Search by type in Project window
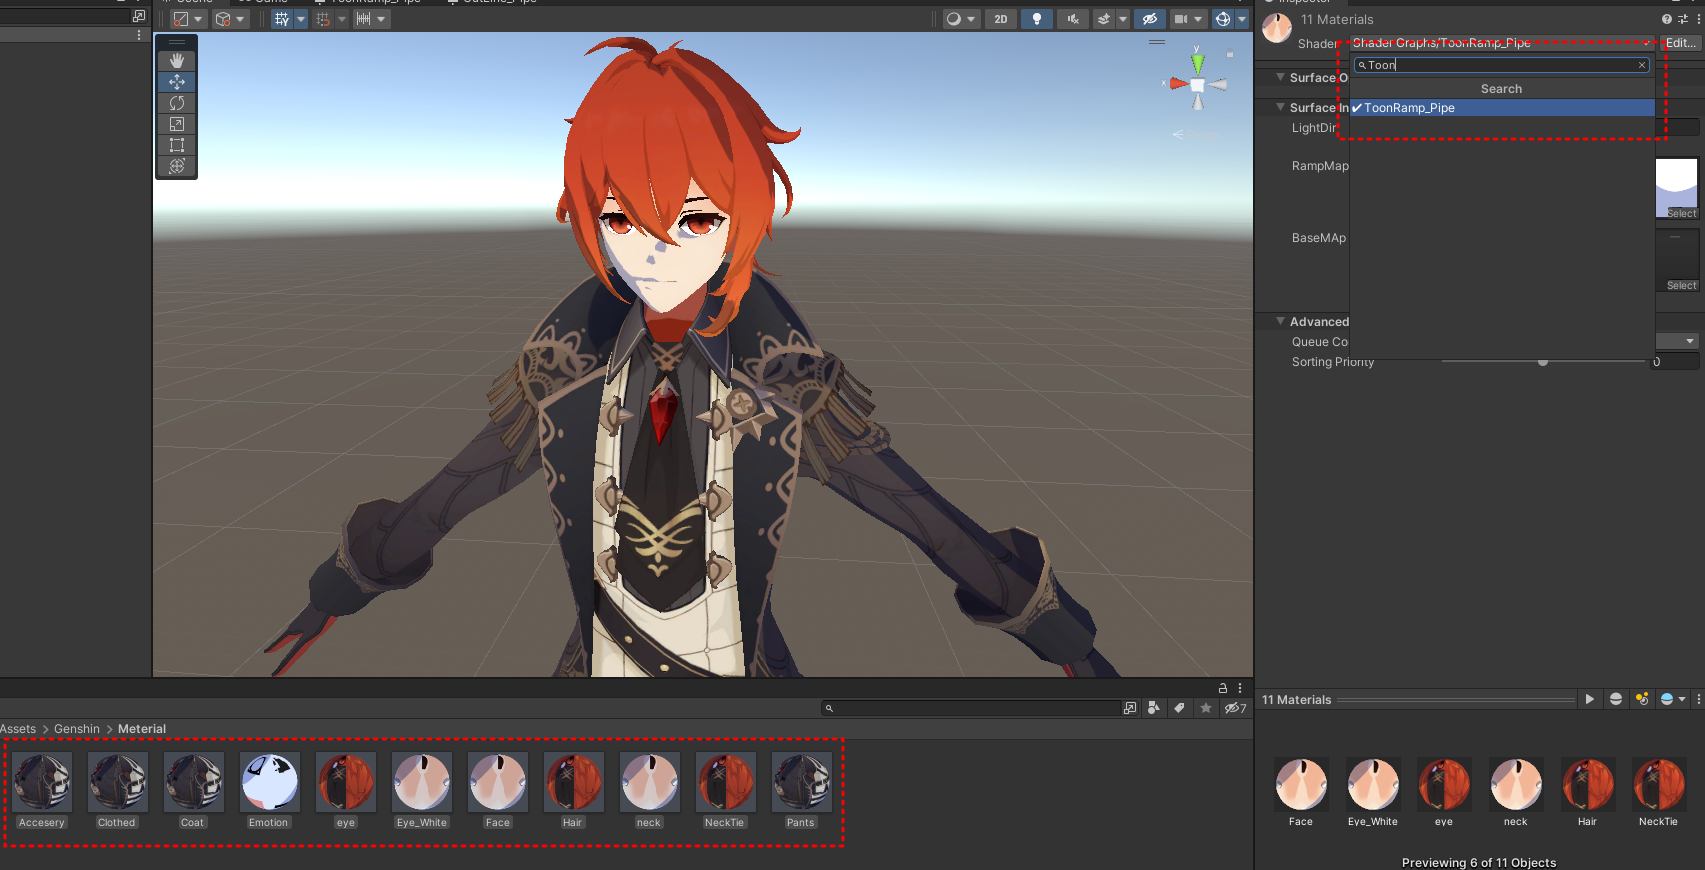The height and width of the screenshot is (870, 1705). point(1154,708)
